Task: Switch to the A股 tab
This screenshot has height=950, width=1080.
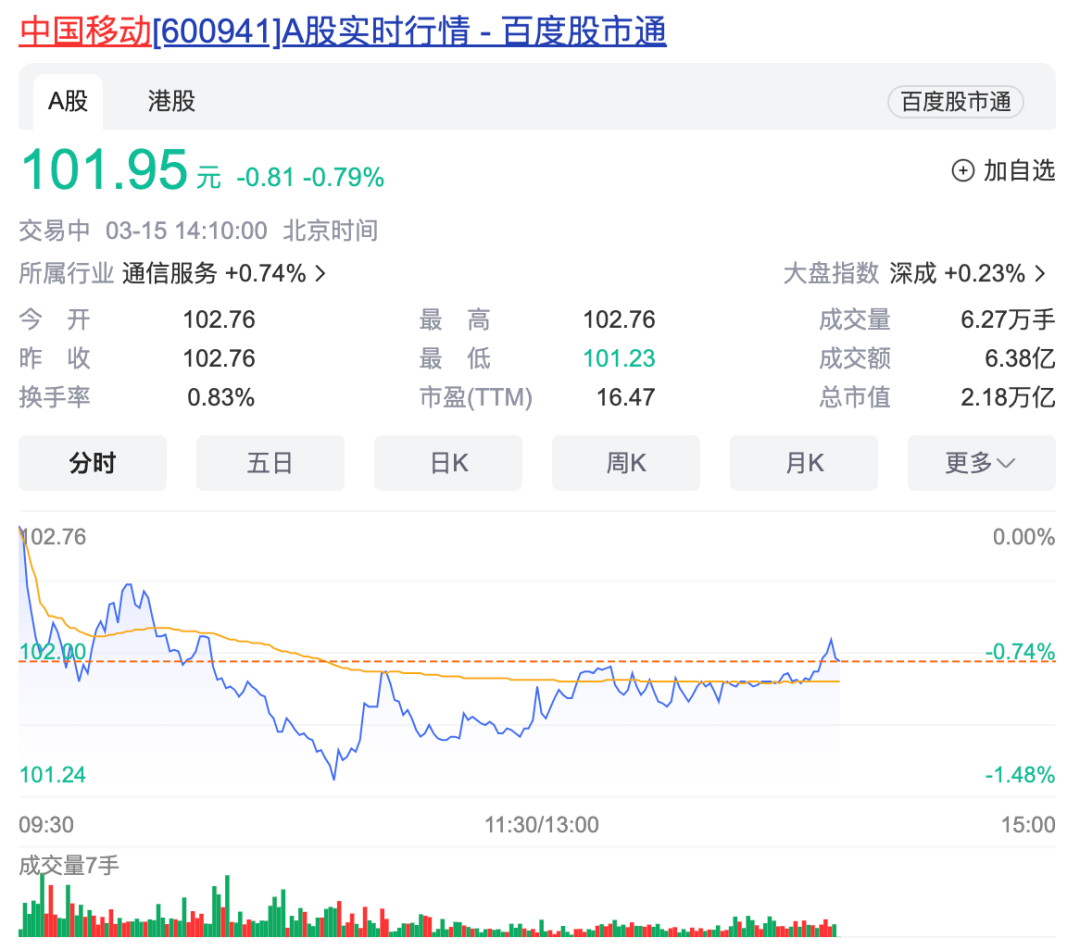Action: (68, 101)
